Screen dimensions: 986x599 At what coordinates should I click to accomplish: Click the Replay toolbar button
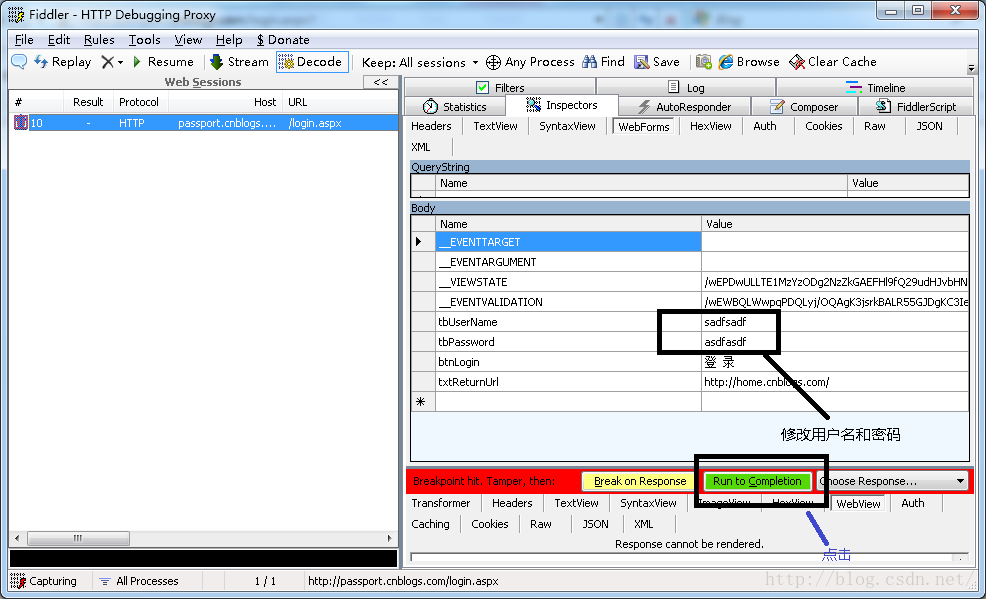(x=62, y=62)
